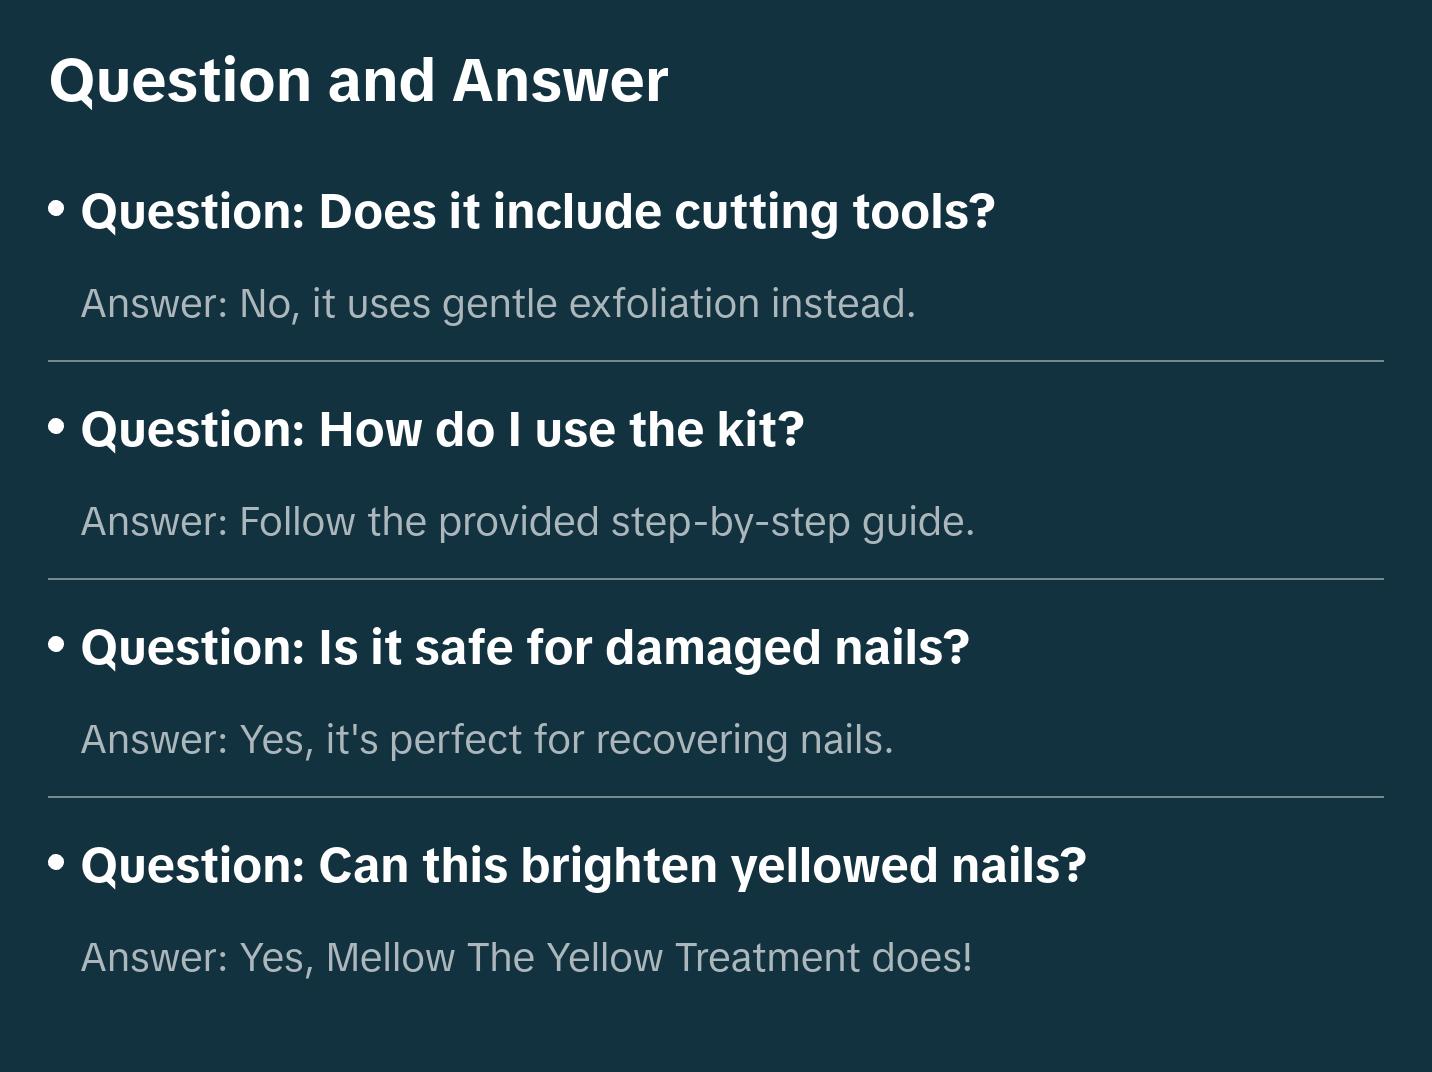The width and height of the screenshot is (1432, 1072).
Task: Click the 'Answer:' label under the yellowed nails question
Action: [x=155, y=958]
